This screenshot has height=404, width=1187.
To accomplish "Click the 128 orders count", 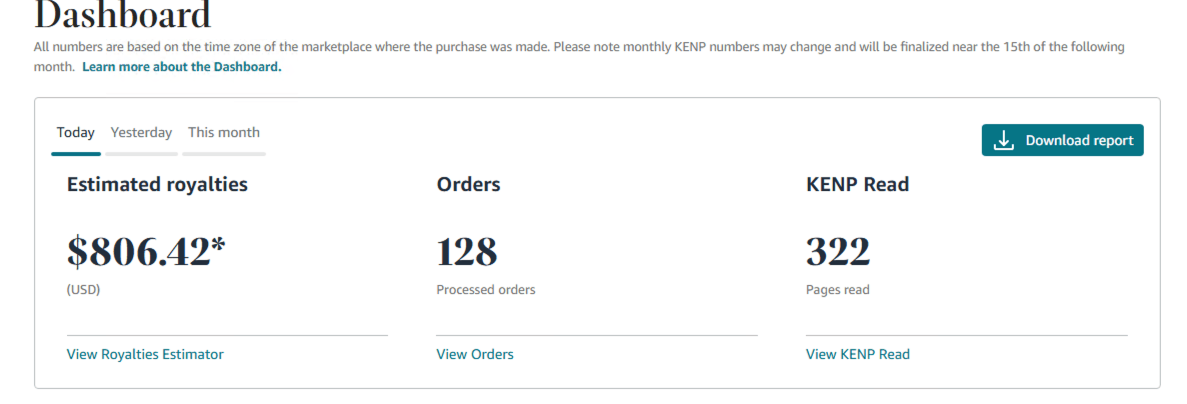I will (466, 251).
